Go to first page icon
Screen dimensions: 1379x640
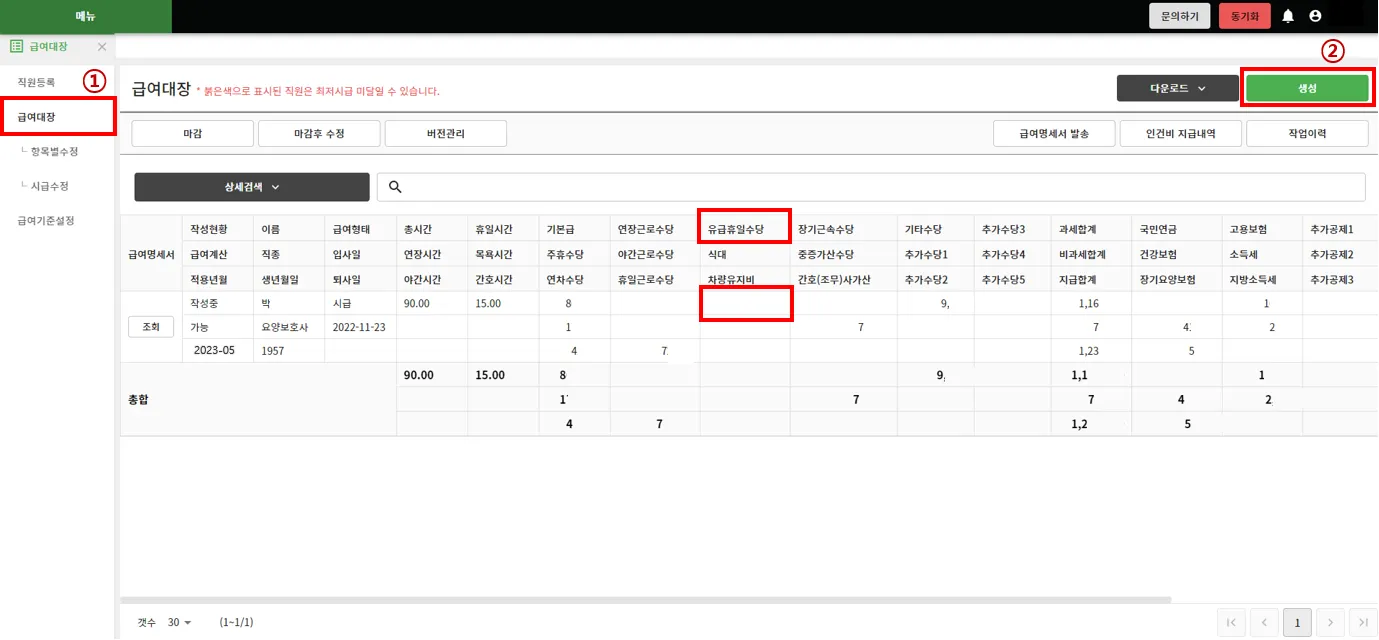click(1231, 622)
